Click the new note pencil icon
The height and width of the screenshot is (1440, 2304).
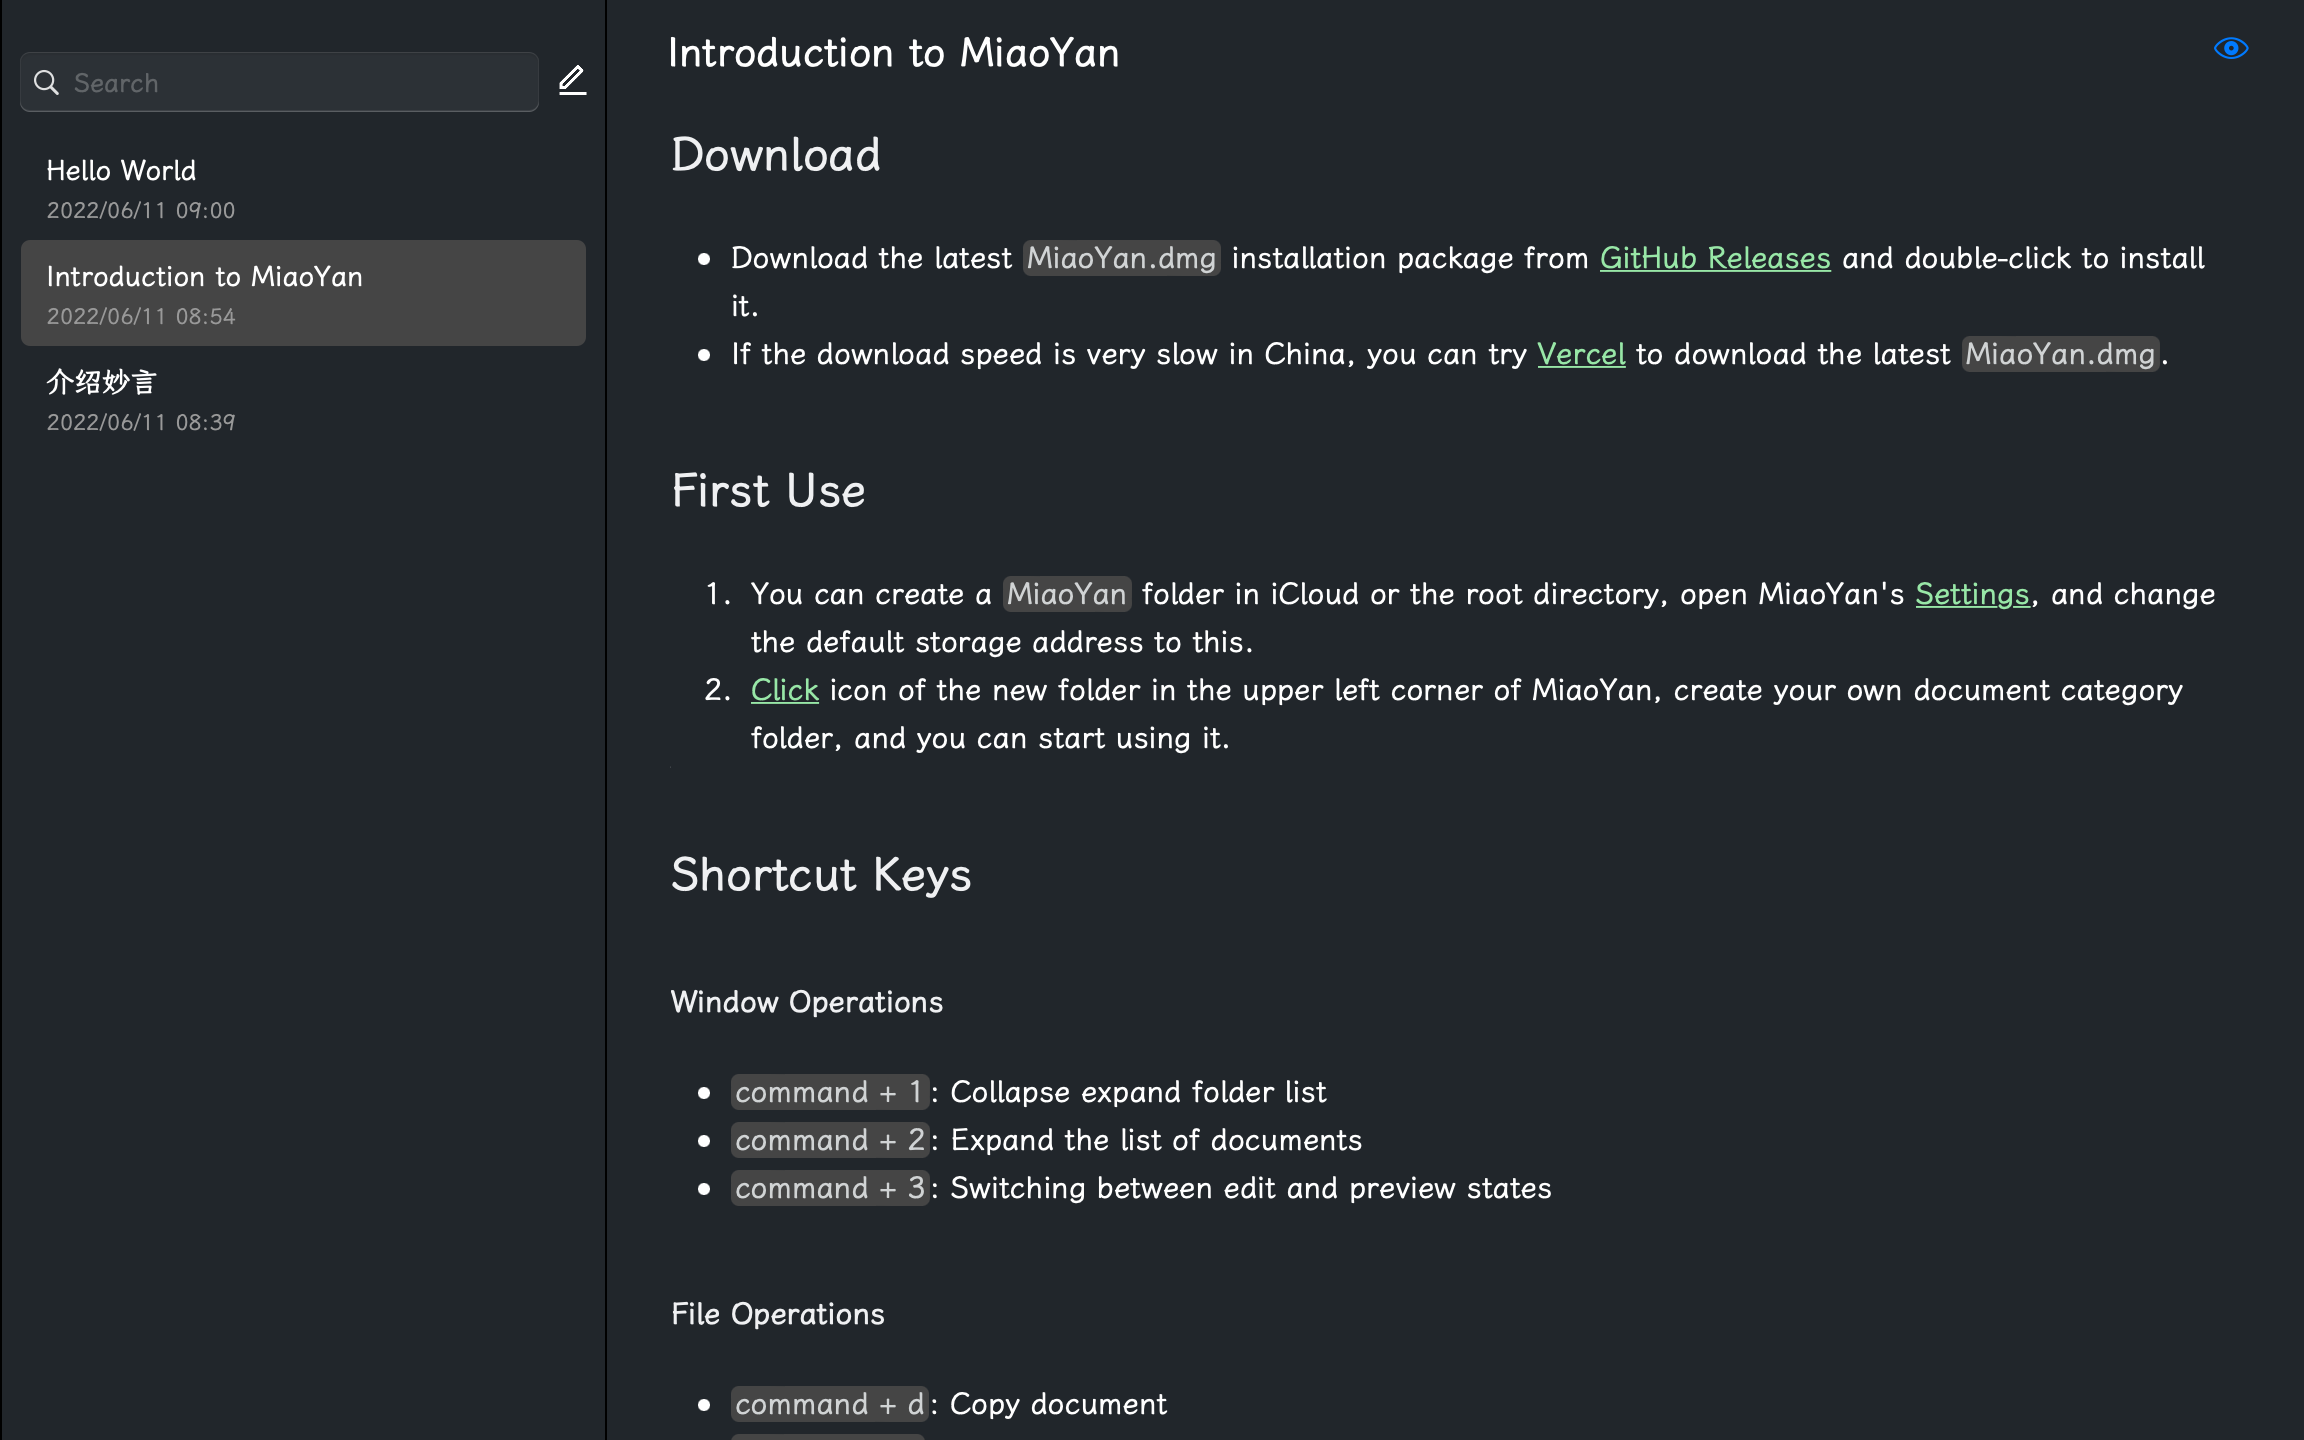[572, 80]
